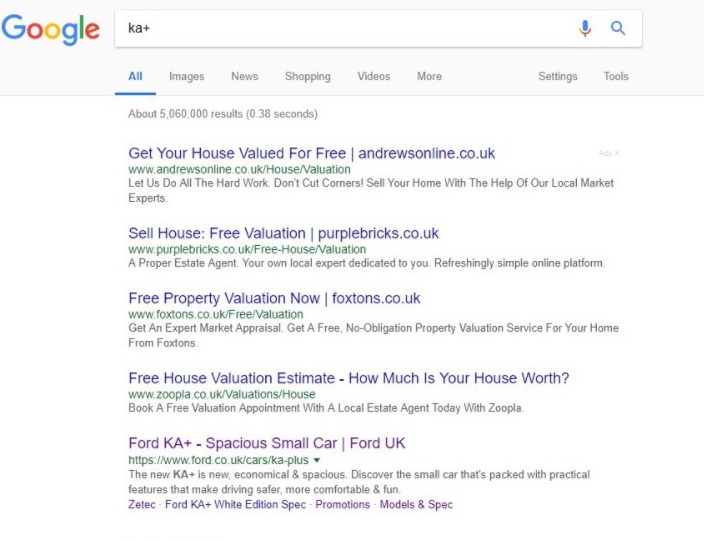
Task: Open the Settings menu
Action: (x=558, y=76)
